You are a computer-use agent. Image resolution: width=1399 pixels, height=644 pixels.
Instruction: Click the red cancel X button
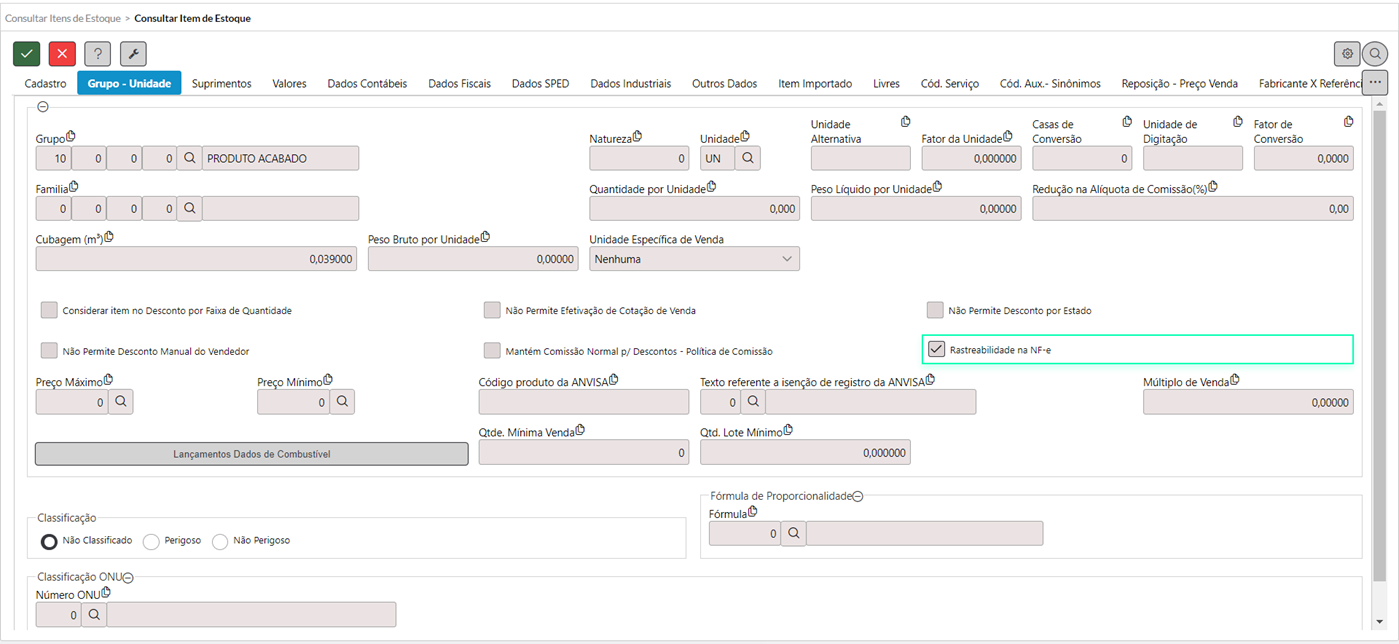62,54
